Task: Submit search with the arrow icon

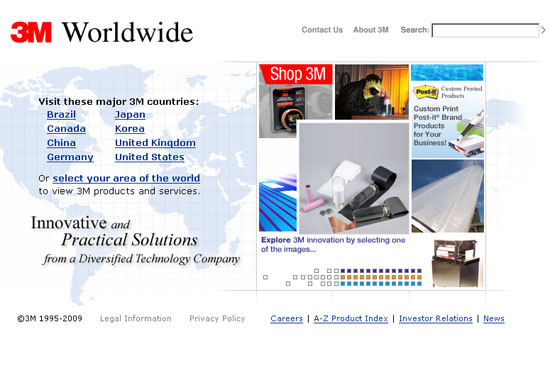Action: pyautogui.click(x=543, y=30)
